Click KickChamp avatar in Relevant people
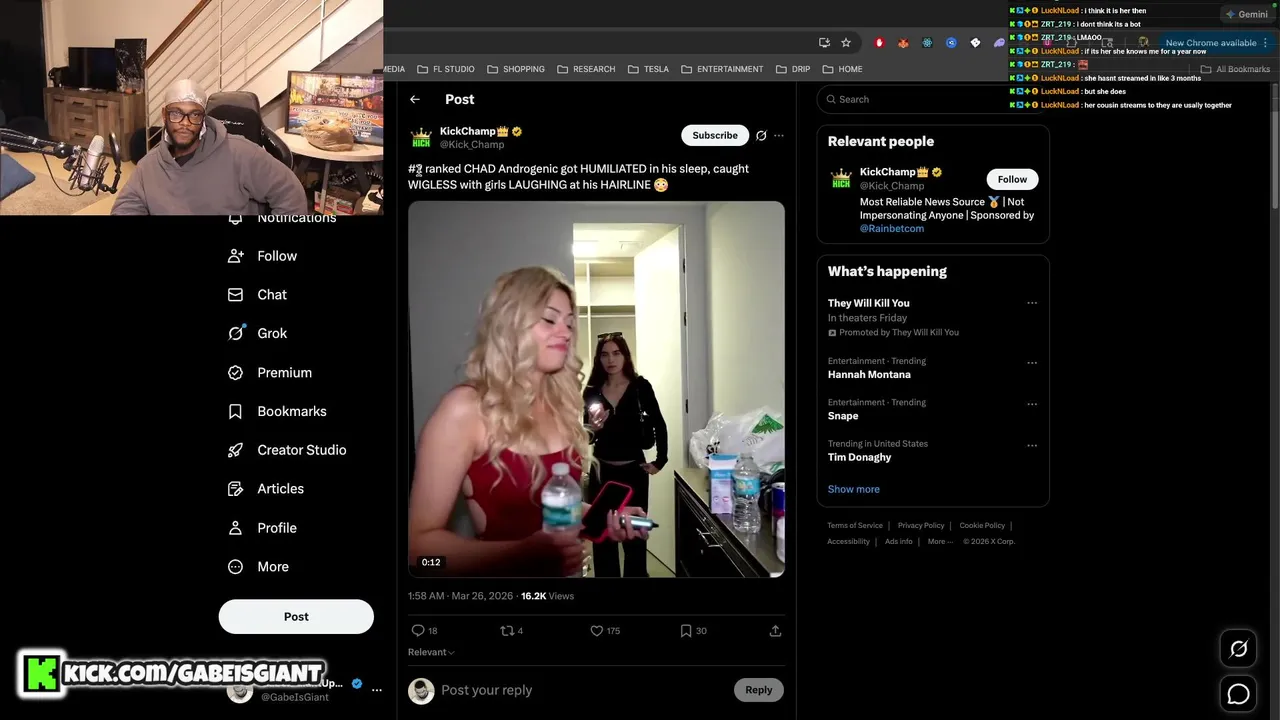 tap(841, 179)
